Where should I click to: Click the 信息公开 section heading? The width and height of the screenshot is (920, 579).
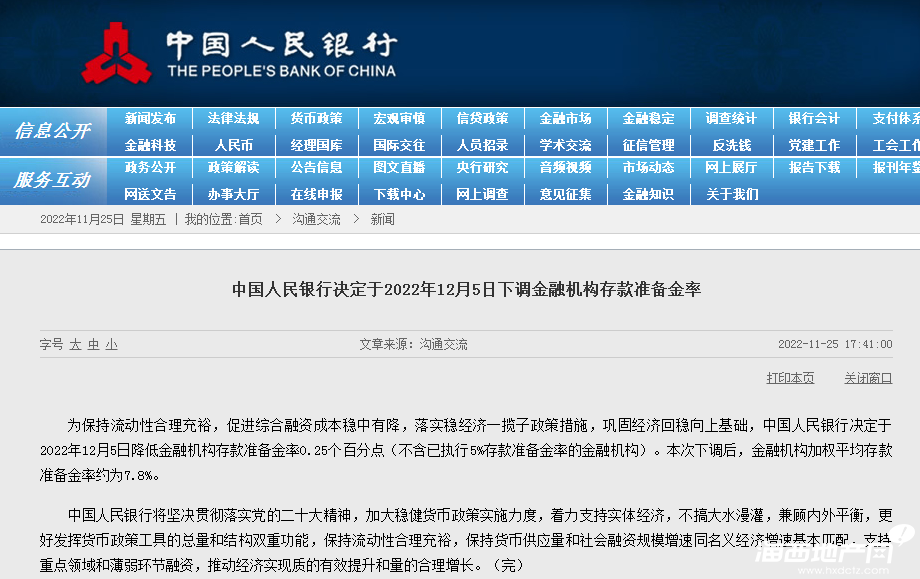click(53, 131)
